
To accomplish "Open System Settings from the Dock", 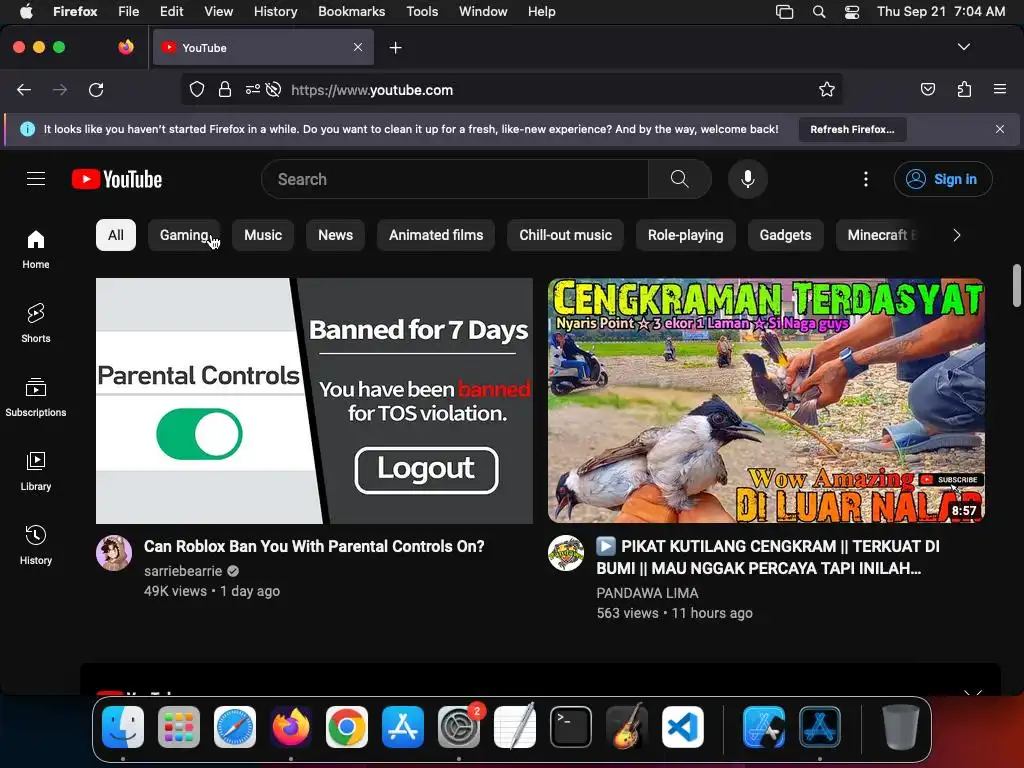I will pyautogui.click(x=459, y=727).
